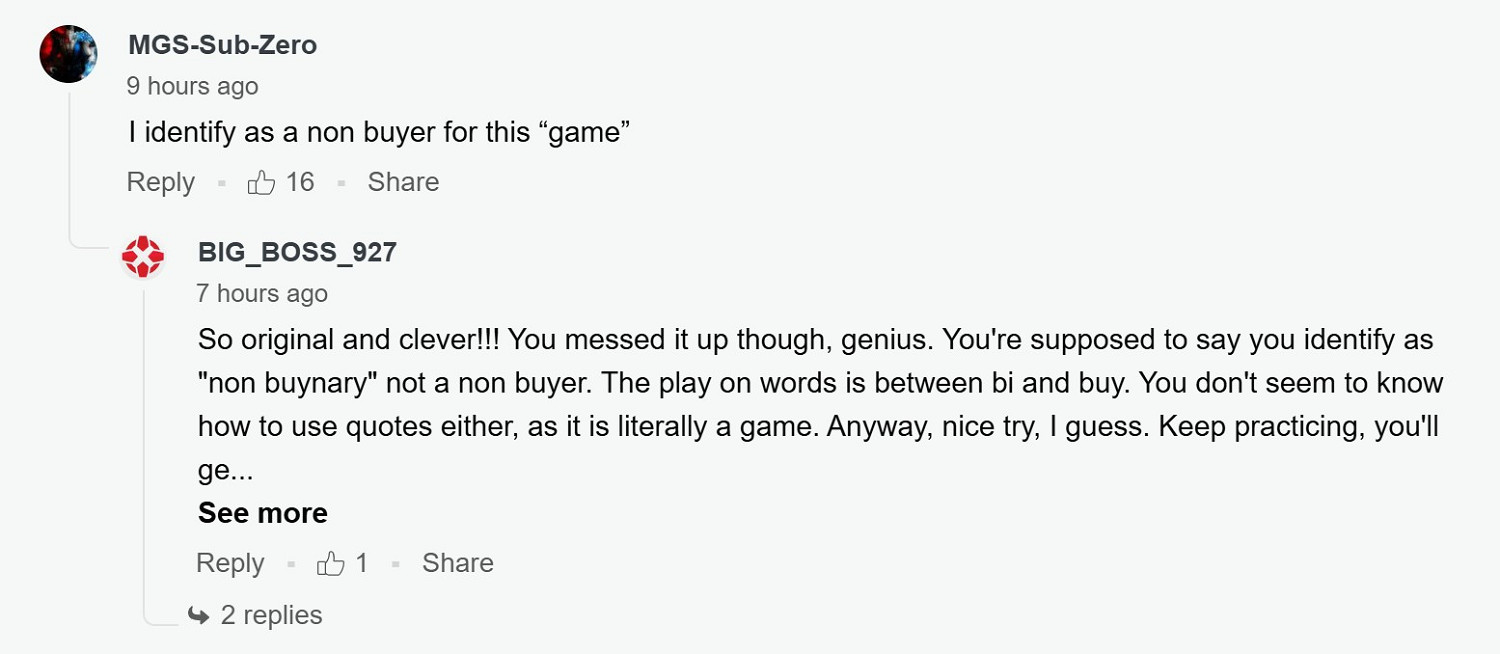The image size is (1500, 654).
Task: Expand the truncated reply with "See more"
Action: click(262, 513)
